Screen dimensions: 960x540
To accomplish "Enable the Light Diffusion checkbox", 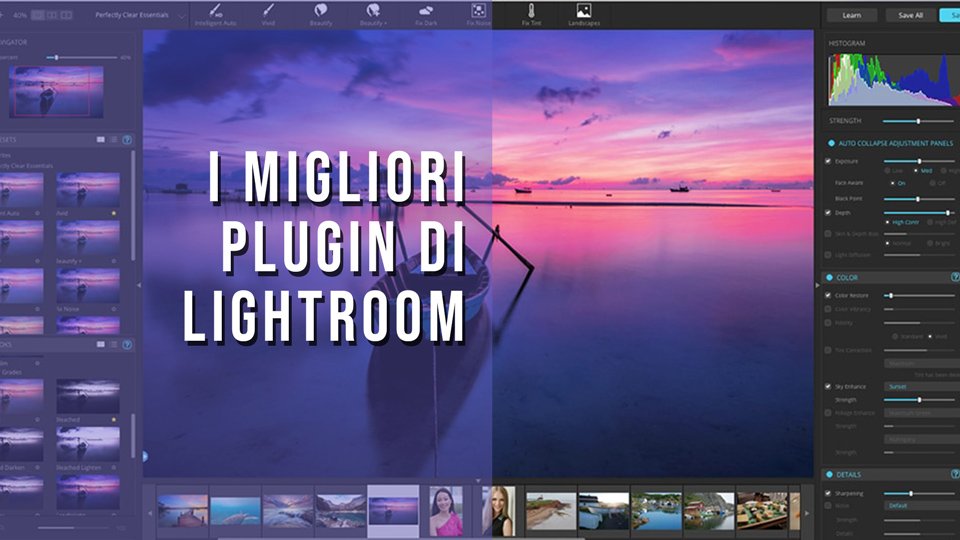I will pos(828,254).
